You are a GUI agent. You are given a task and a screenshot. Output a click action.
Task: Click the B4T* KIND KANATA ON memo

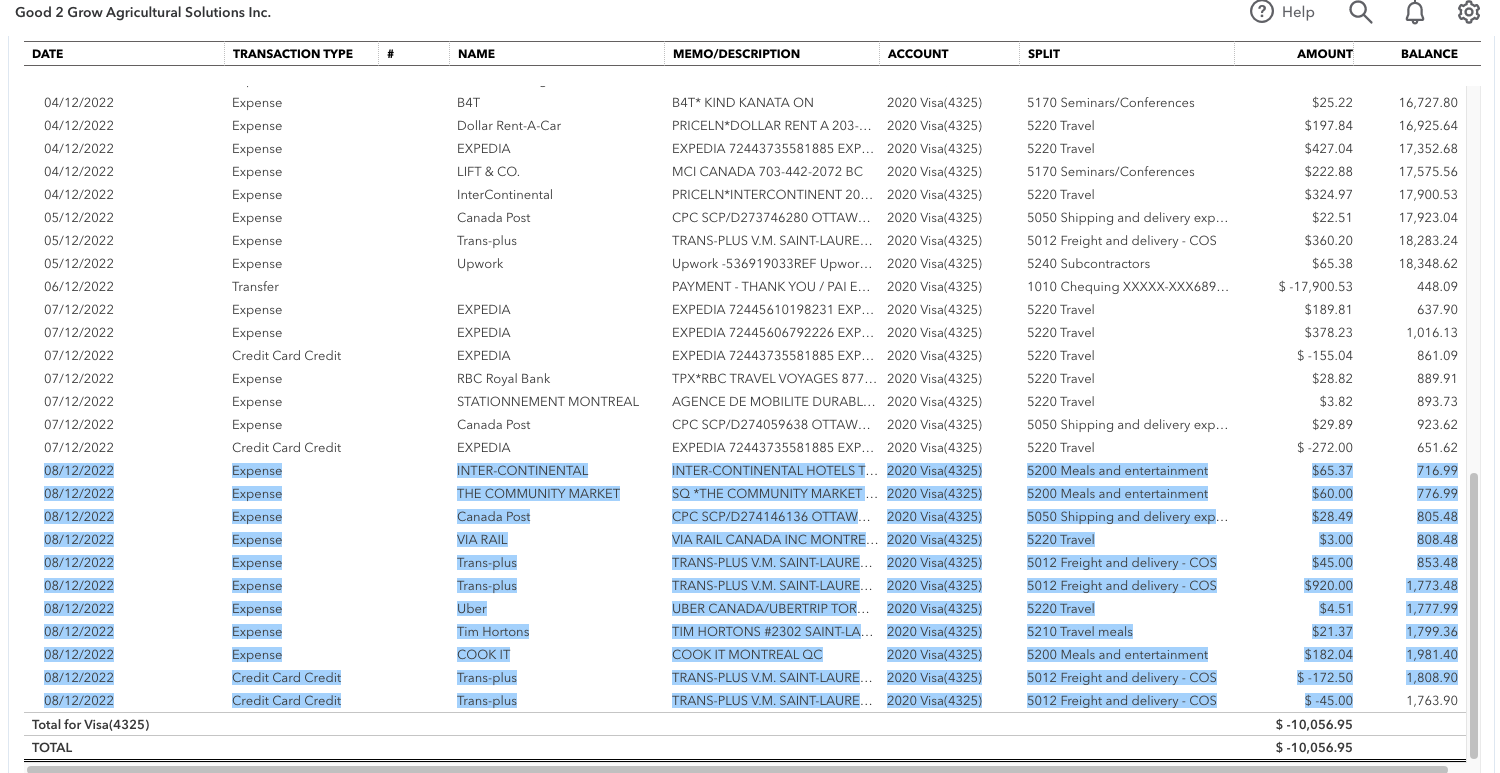pos(743,103)
